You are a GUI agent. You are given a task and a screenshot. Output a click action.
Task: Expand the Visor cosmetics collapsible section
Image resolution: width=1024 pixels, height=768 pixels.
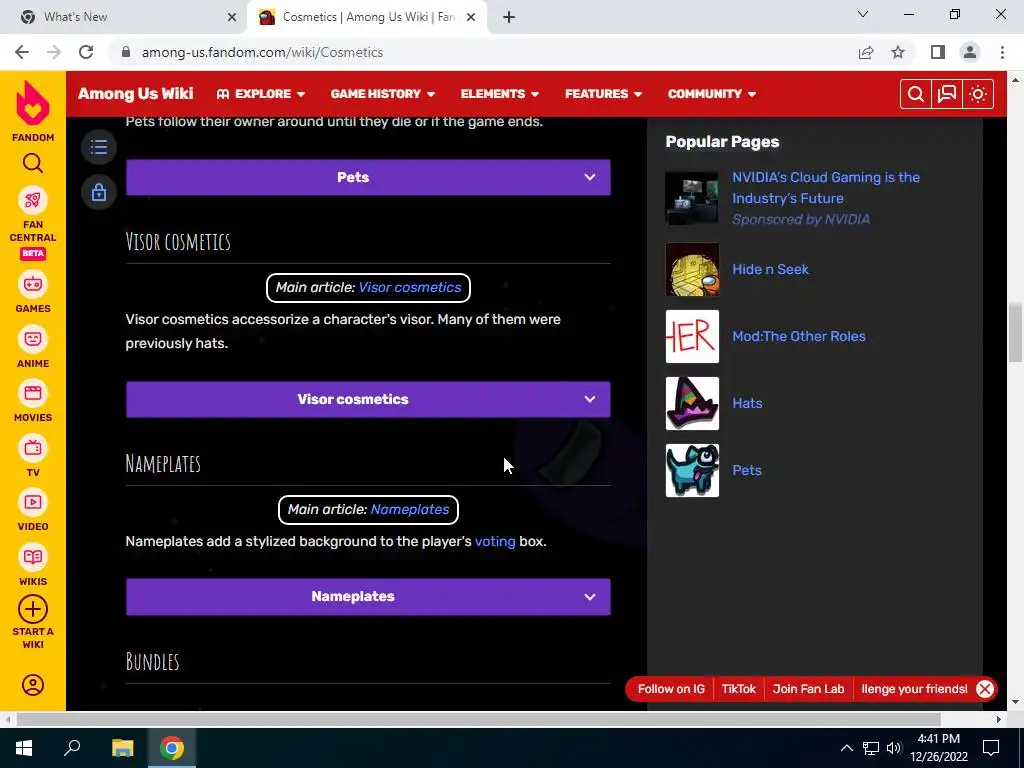click(368, 399)
